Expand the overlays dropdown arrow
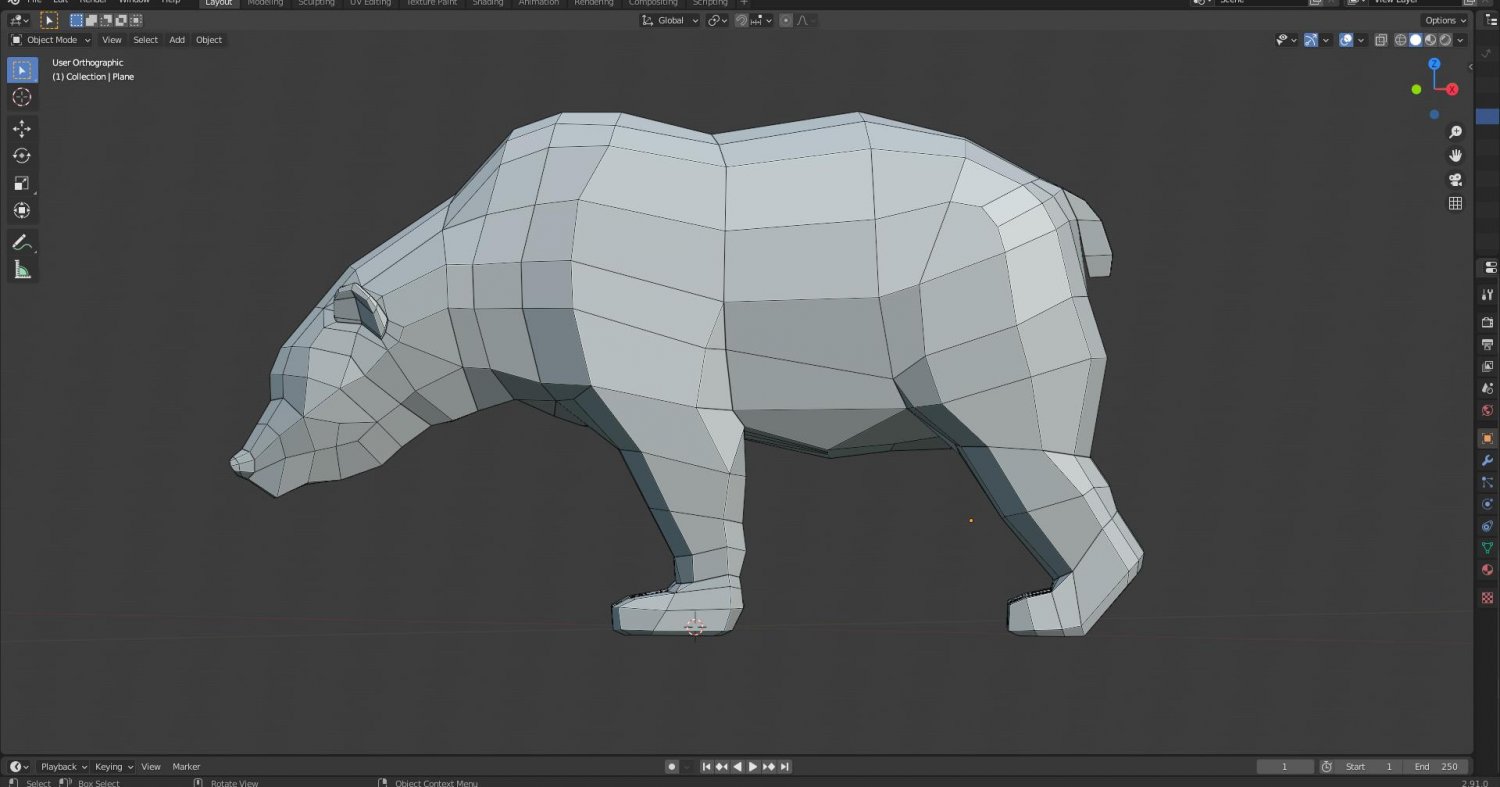This screenshot has height=787, width=1500. 1361,40
